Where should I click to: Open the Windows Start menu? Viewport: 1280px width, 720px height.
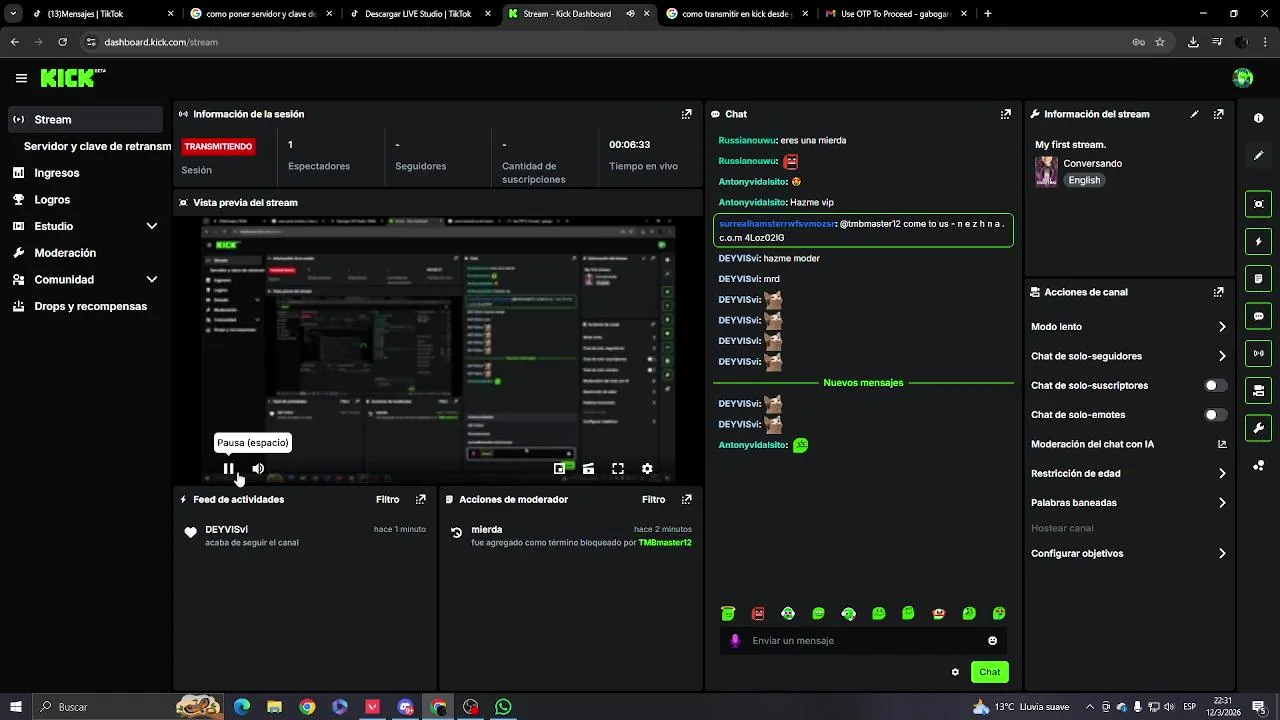(15, 707)
